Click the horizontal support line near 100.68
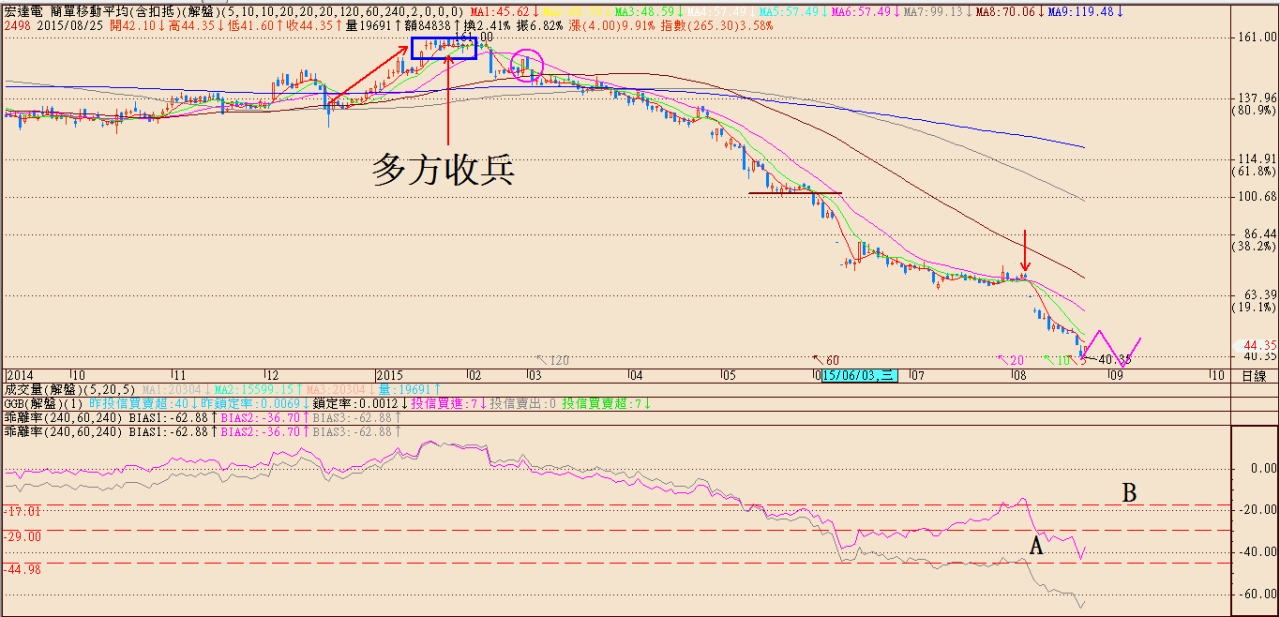 pyautogui.click(x=796, y=192)
